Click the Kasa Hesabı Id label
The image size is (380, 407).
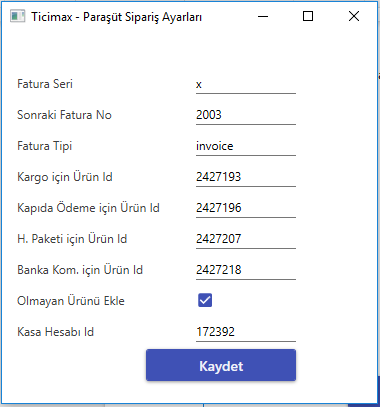[55, 332]
